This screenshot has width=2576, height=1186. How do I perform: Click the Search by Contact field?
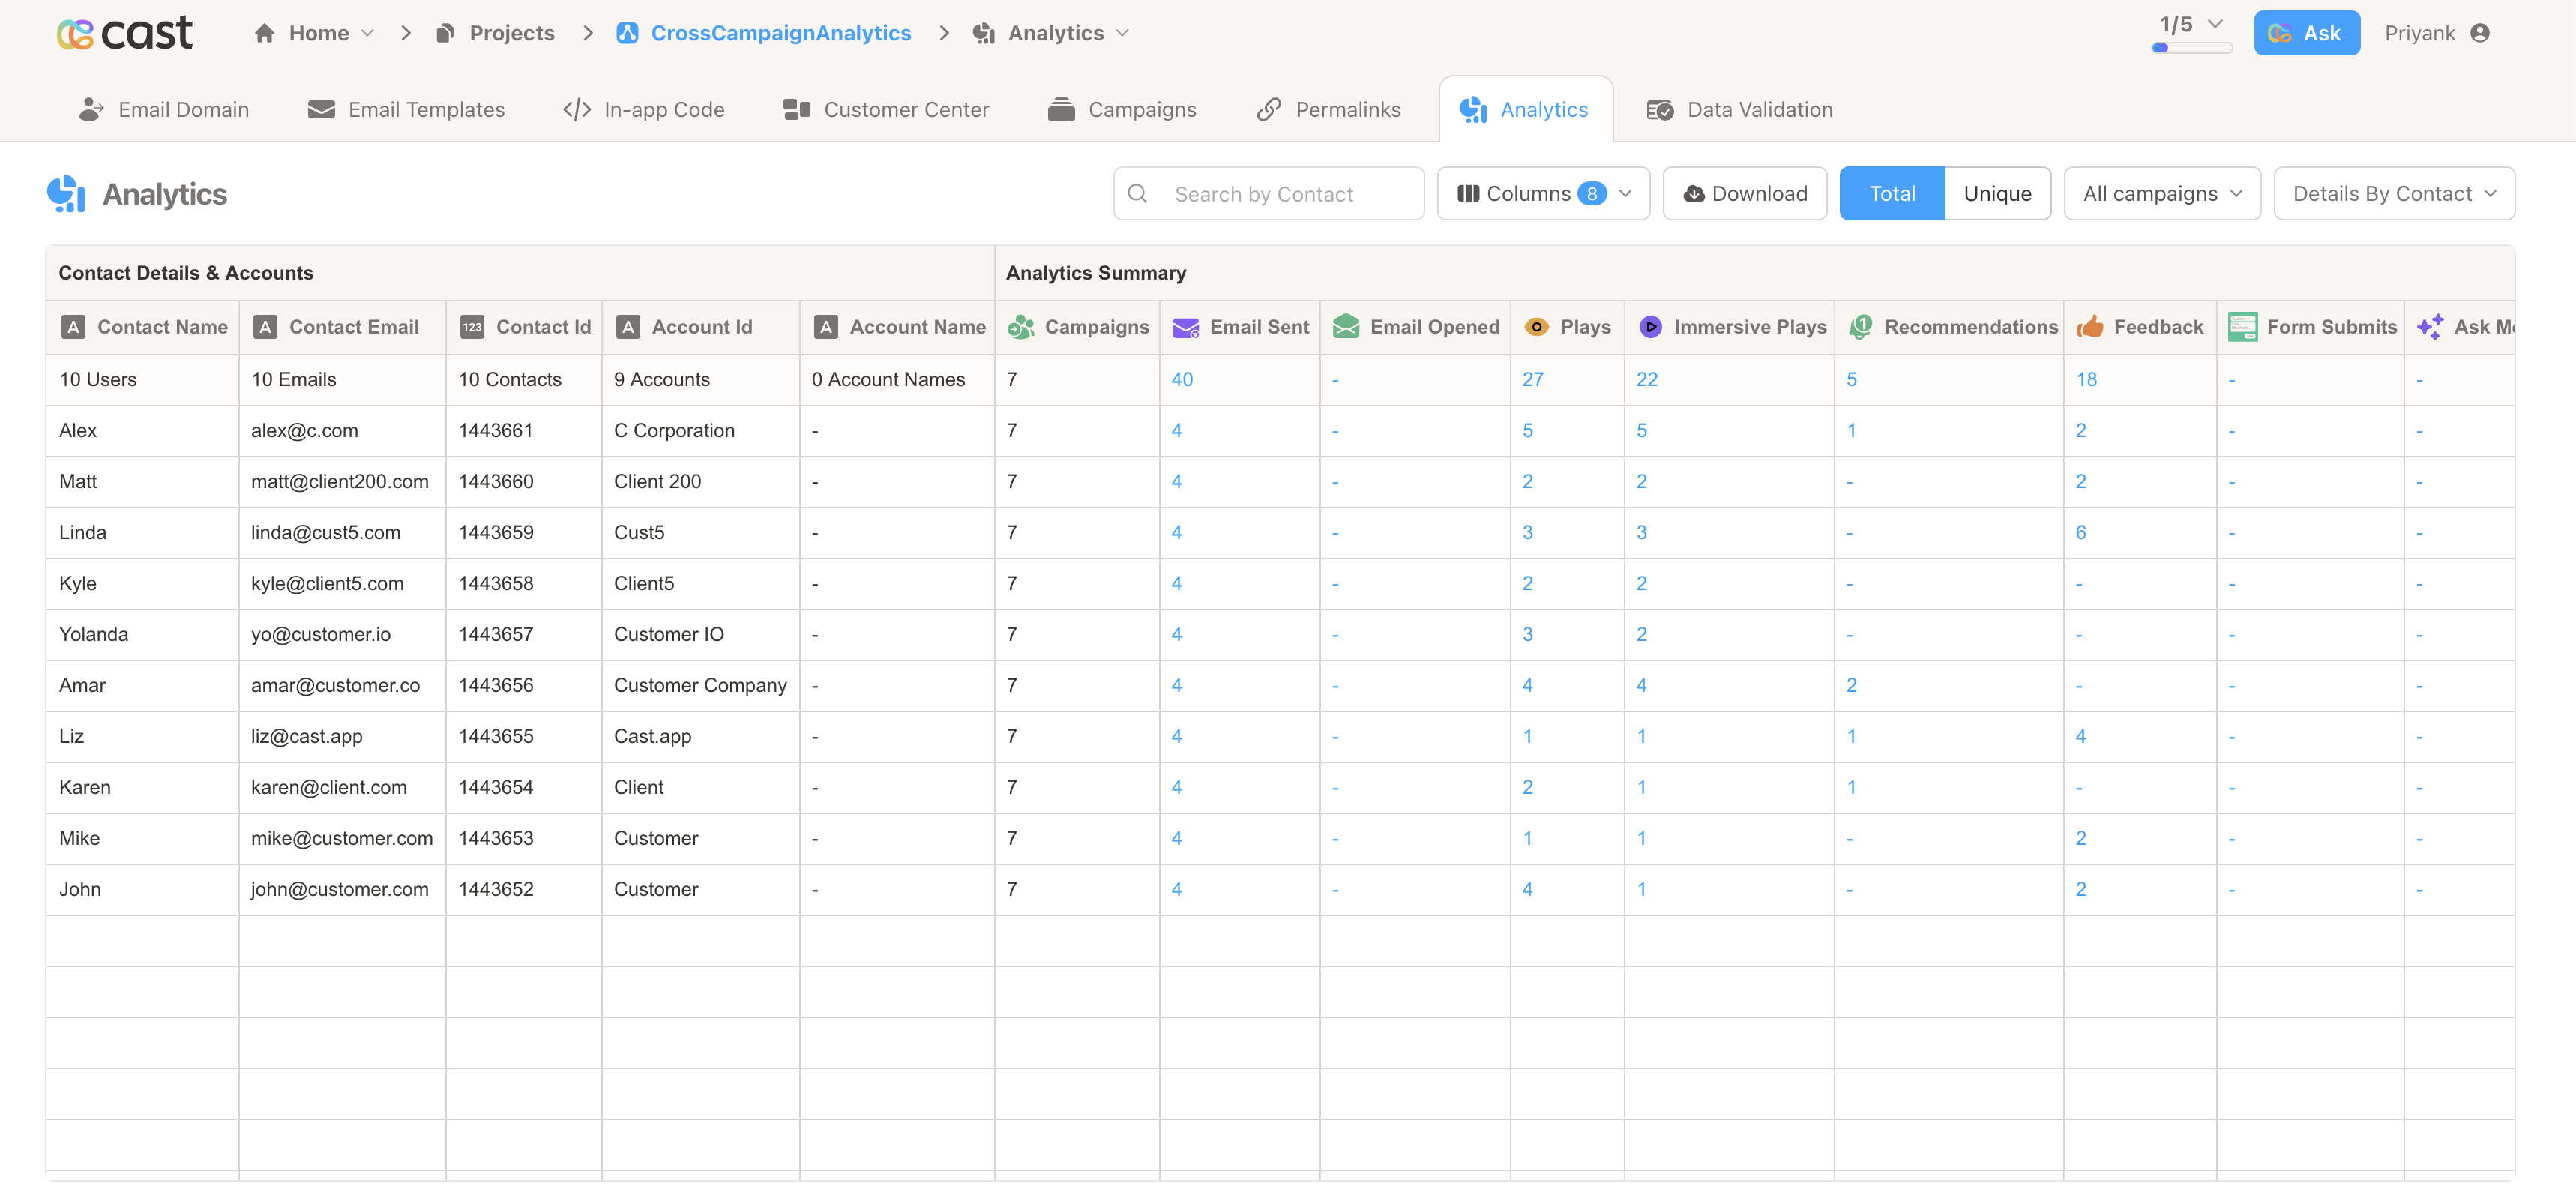[1268, 193]
